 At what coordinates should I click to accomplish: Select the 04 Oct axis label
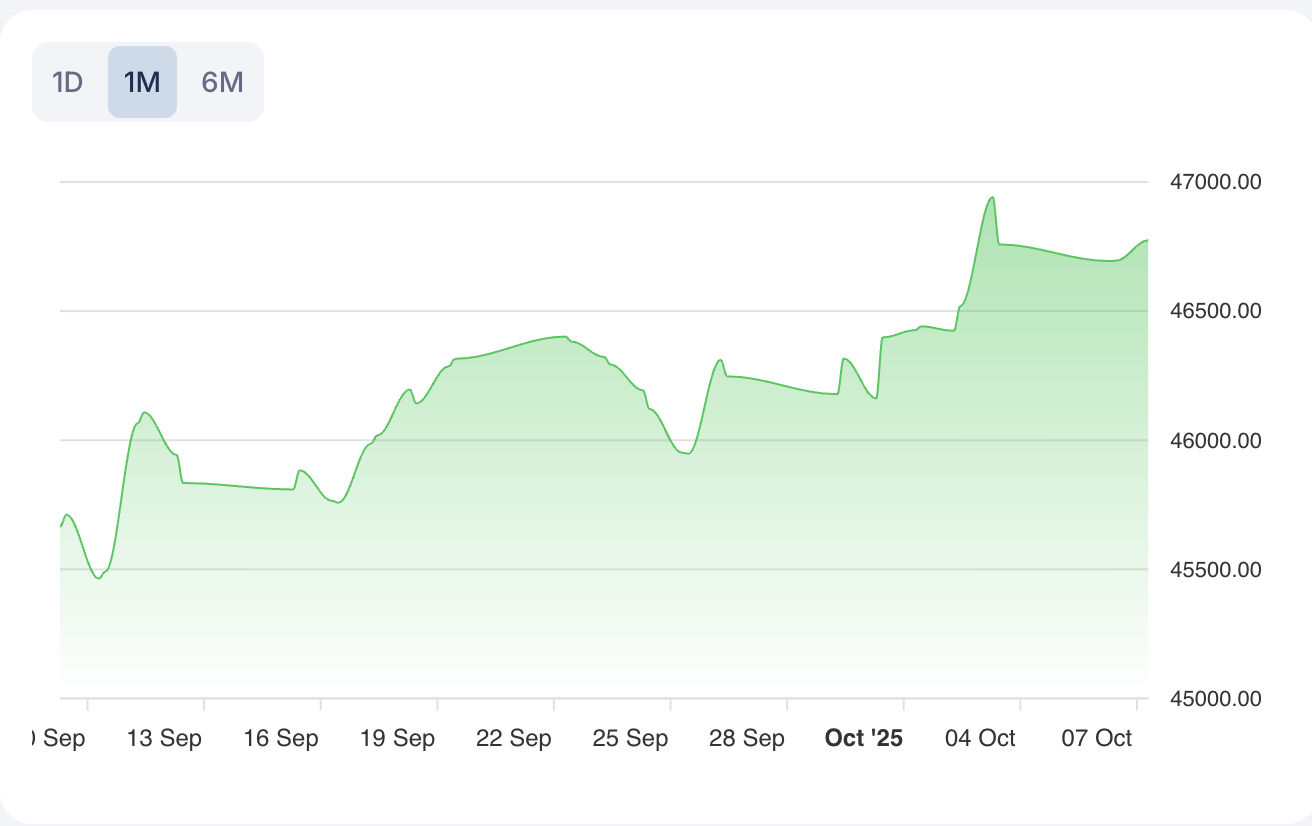pos(980,738)
